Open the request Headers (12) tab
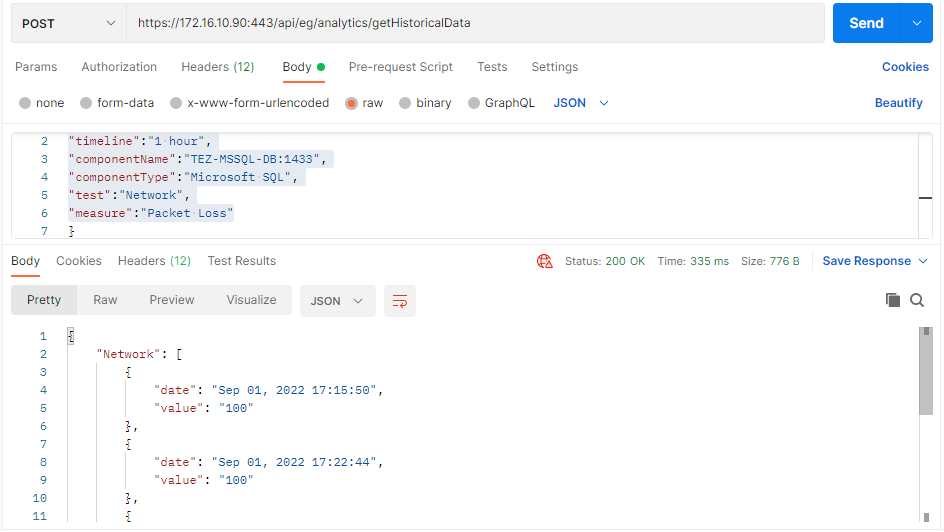944x532 pixels. [x=218, y=67]
